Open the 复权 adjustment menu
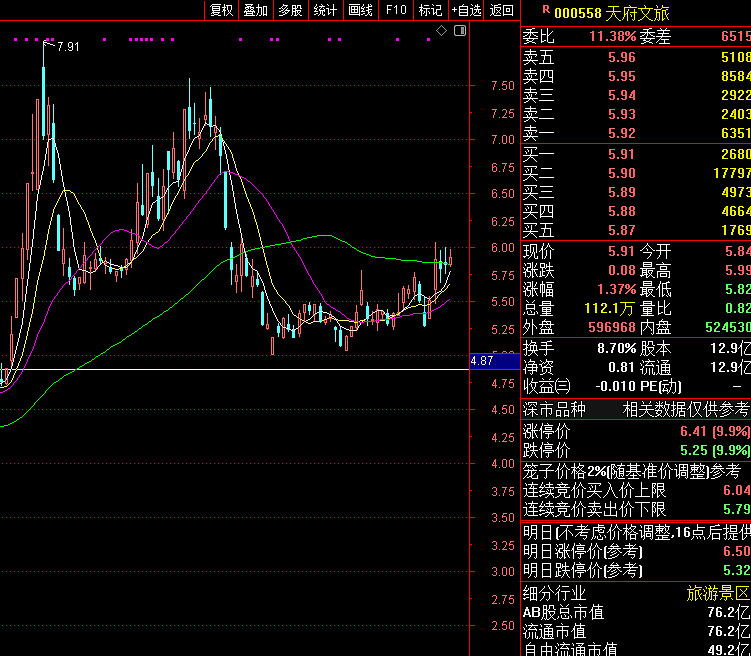The image size is (751, 656). [220, 10]
